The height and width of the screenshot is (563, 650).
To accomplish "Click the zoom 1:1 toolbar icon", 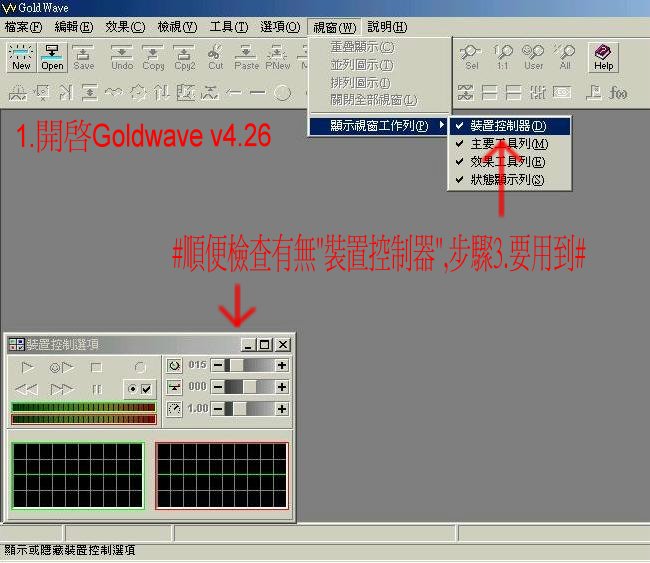I will pyautogui.click(x=503, y=58).
